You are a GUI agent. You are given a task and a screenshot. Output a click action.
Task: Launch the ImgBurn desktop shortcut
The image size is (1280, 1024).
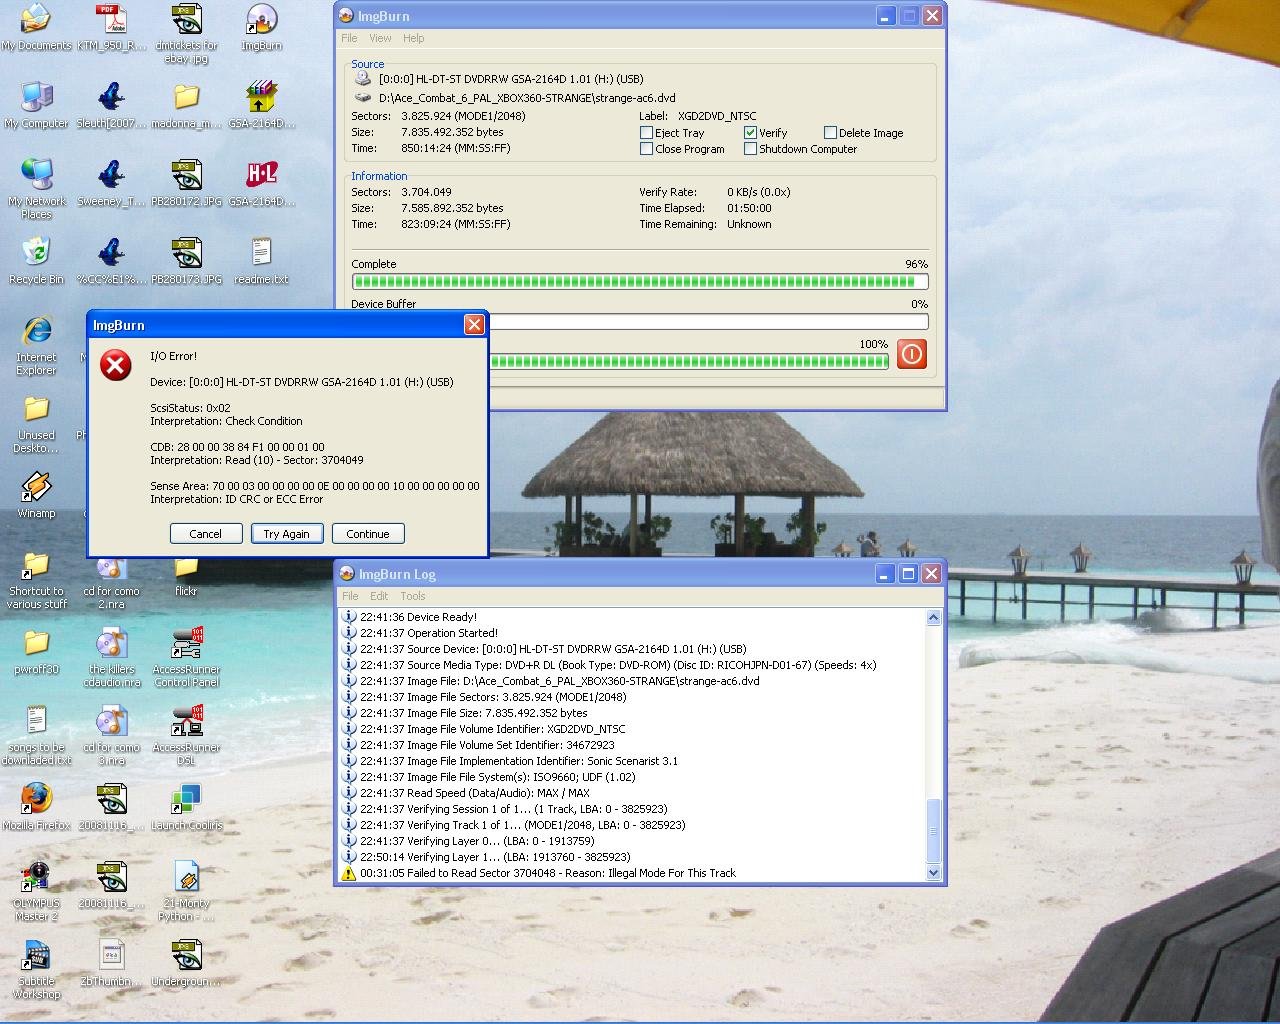261,27
